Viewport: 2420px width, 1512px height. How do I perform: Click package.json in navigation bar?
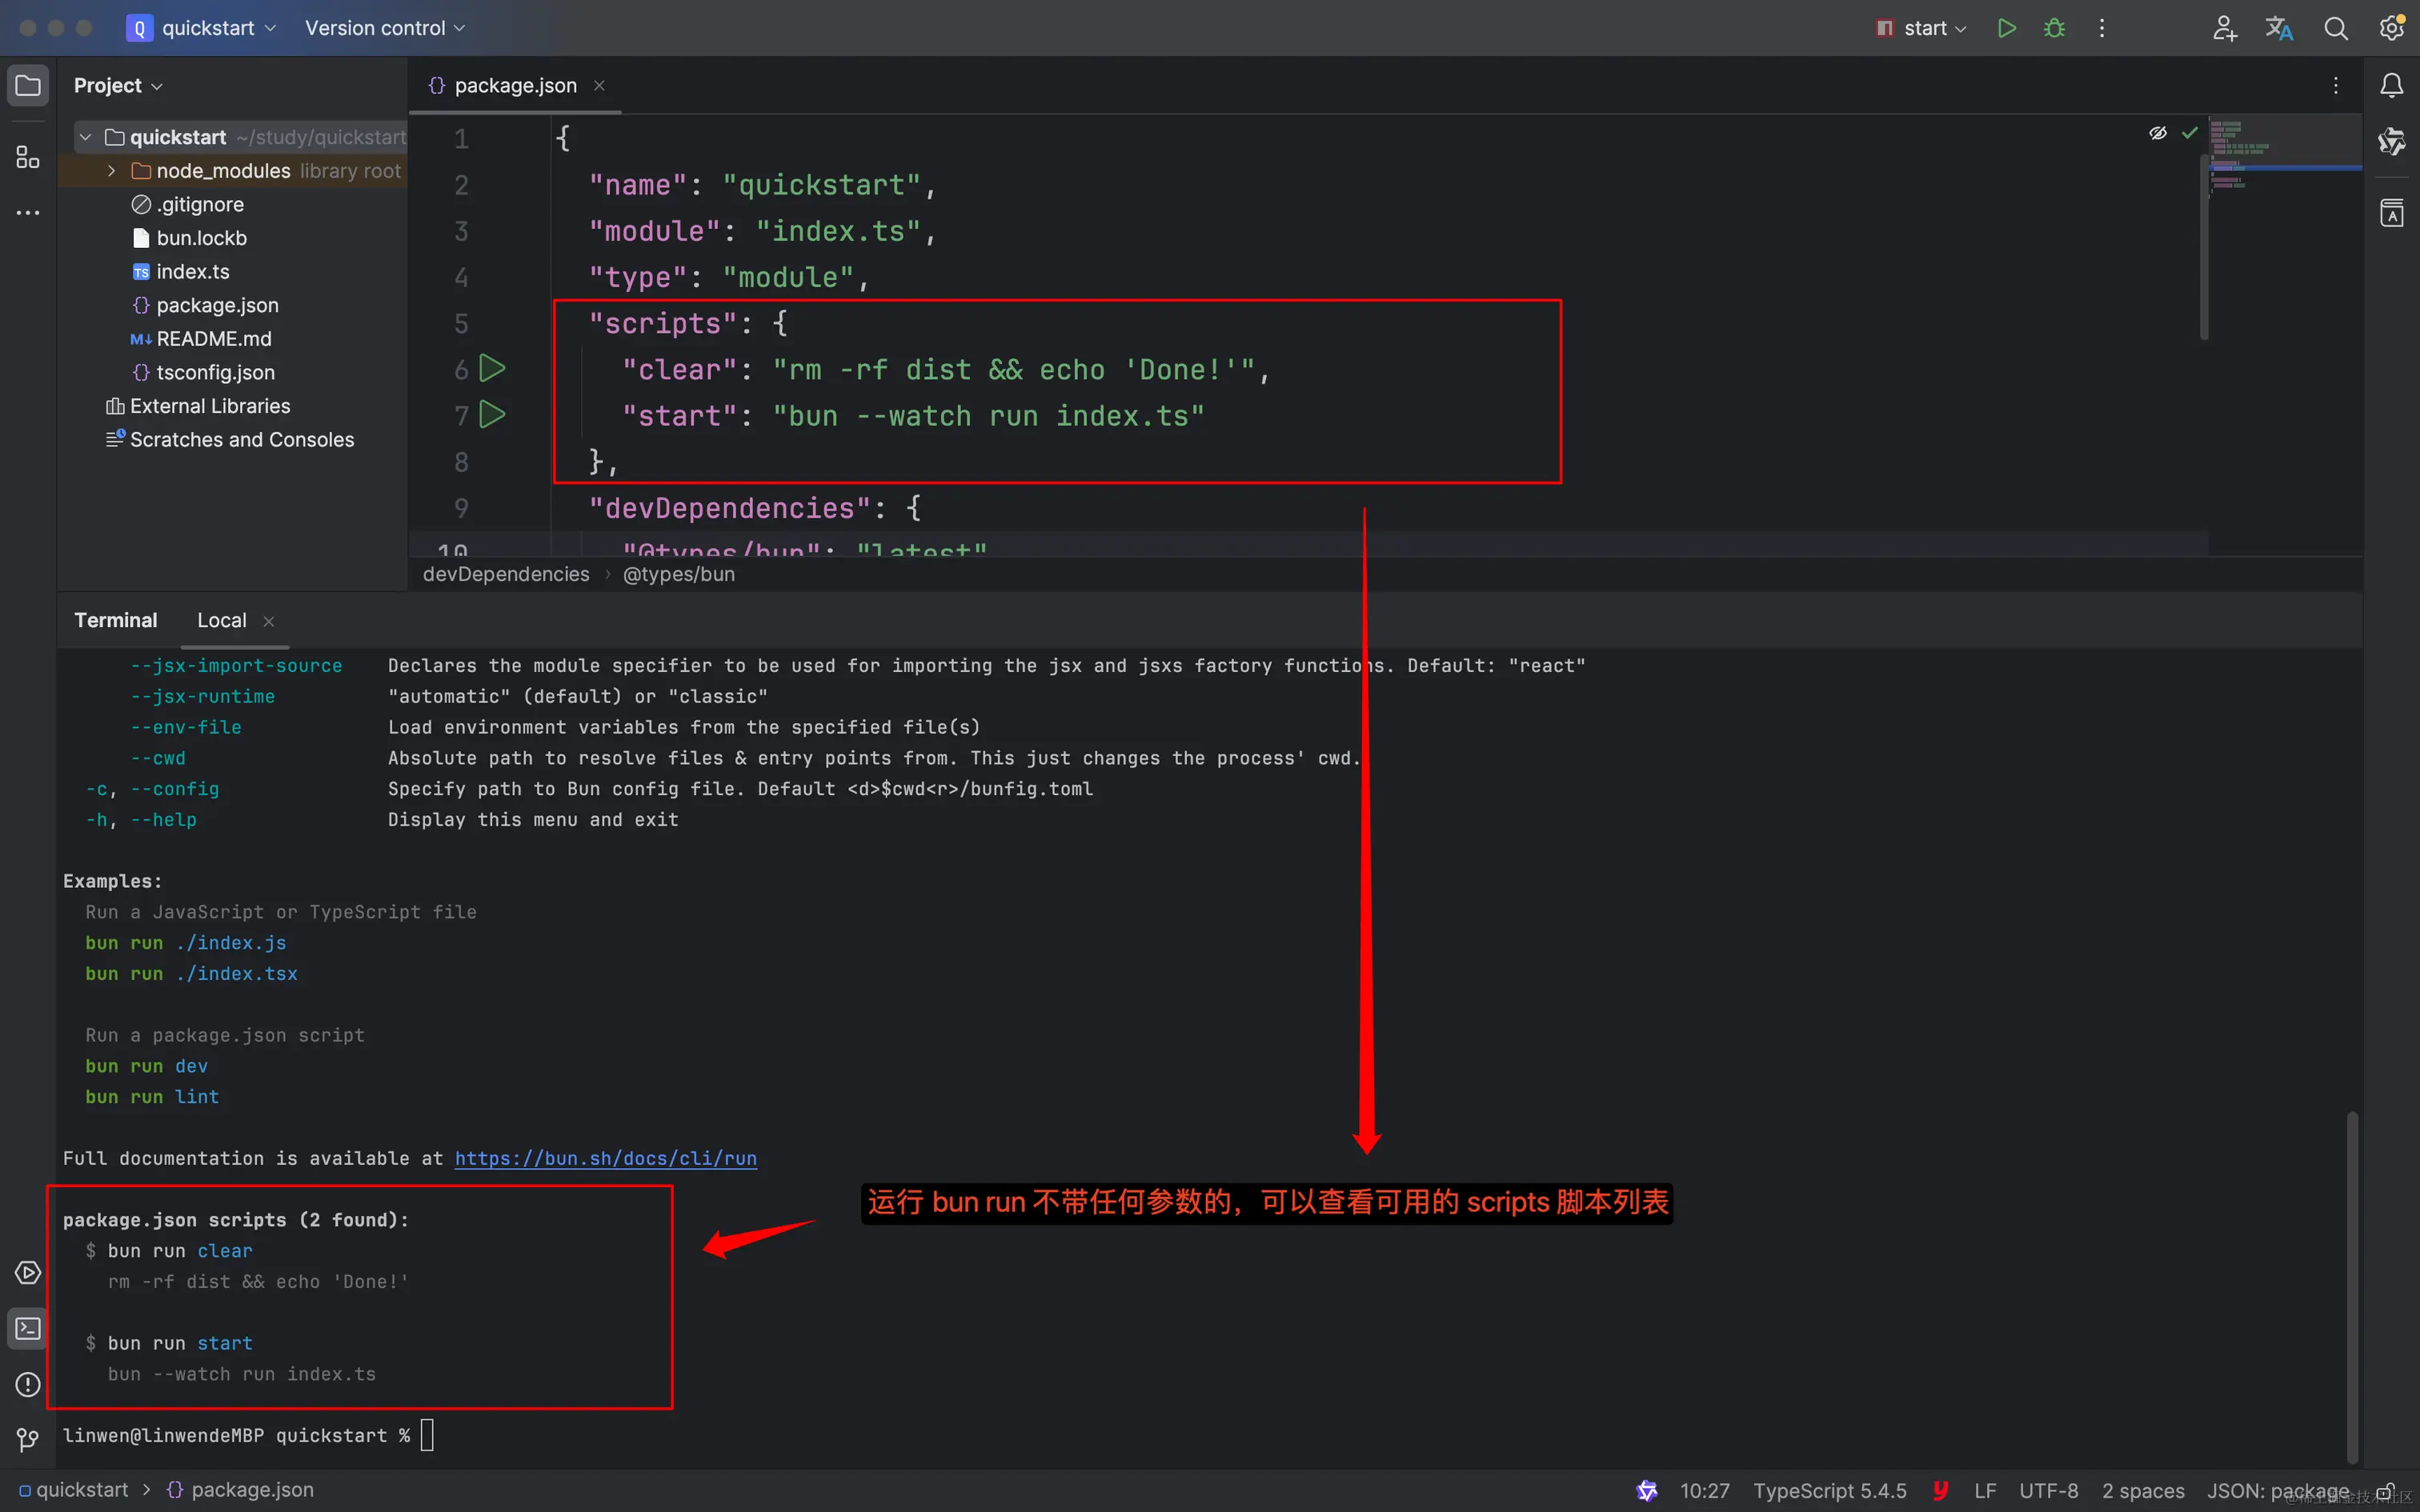(x=240, y=1490)
